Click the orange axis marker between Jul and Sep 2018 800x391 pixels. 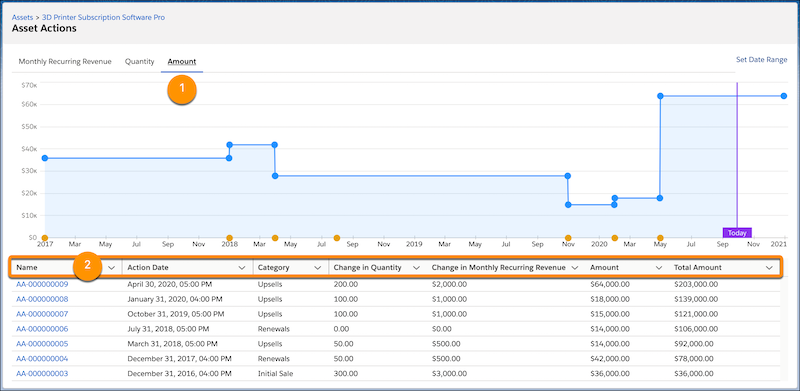(337, 238)
